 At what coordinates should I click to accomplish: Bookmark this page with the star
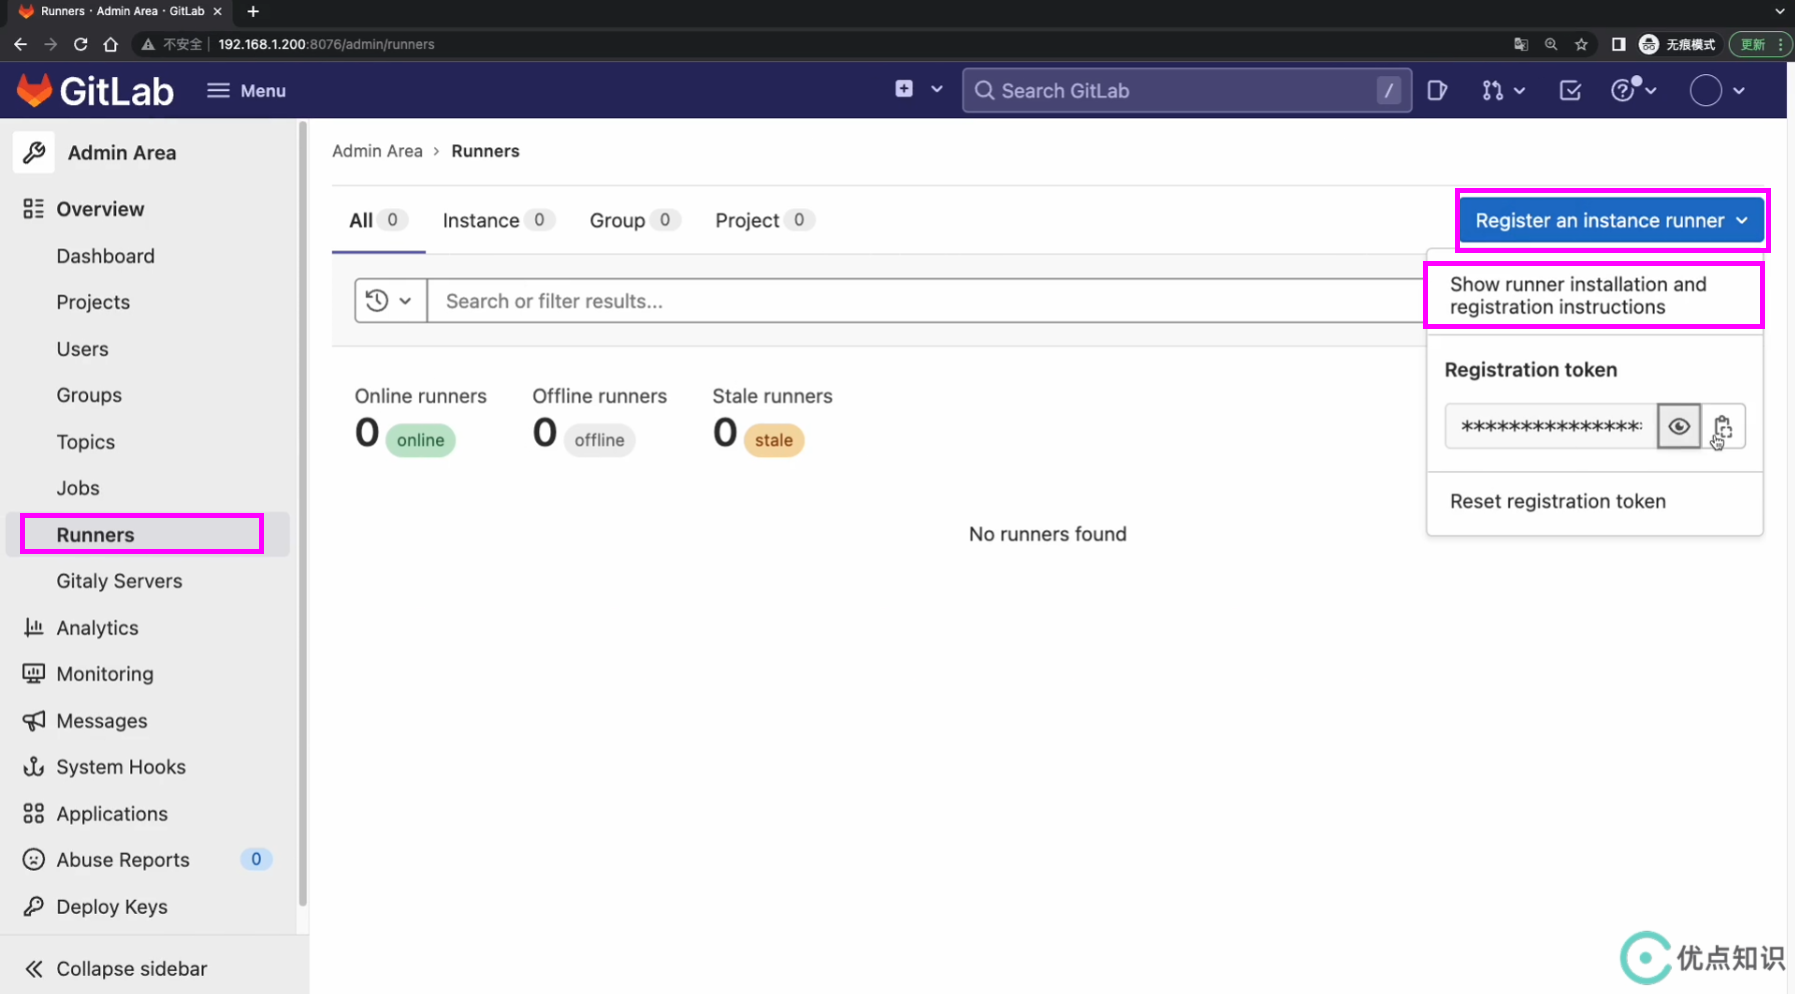(x=1581, y=44)
